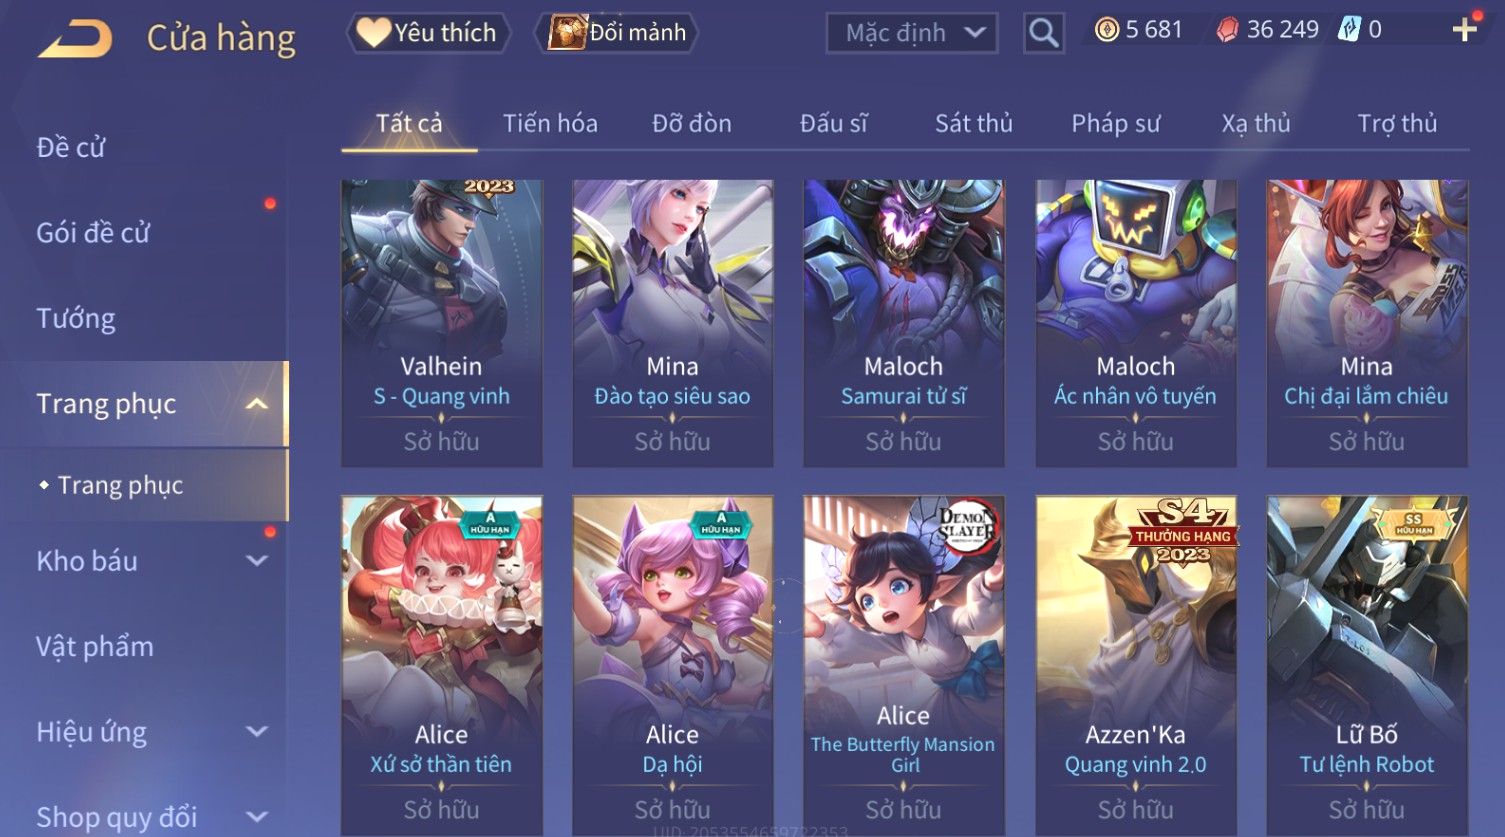Switch to the Sát thủ tab
This screenshot has height=837, width=1505.
tap(974, 124)
